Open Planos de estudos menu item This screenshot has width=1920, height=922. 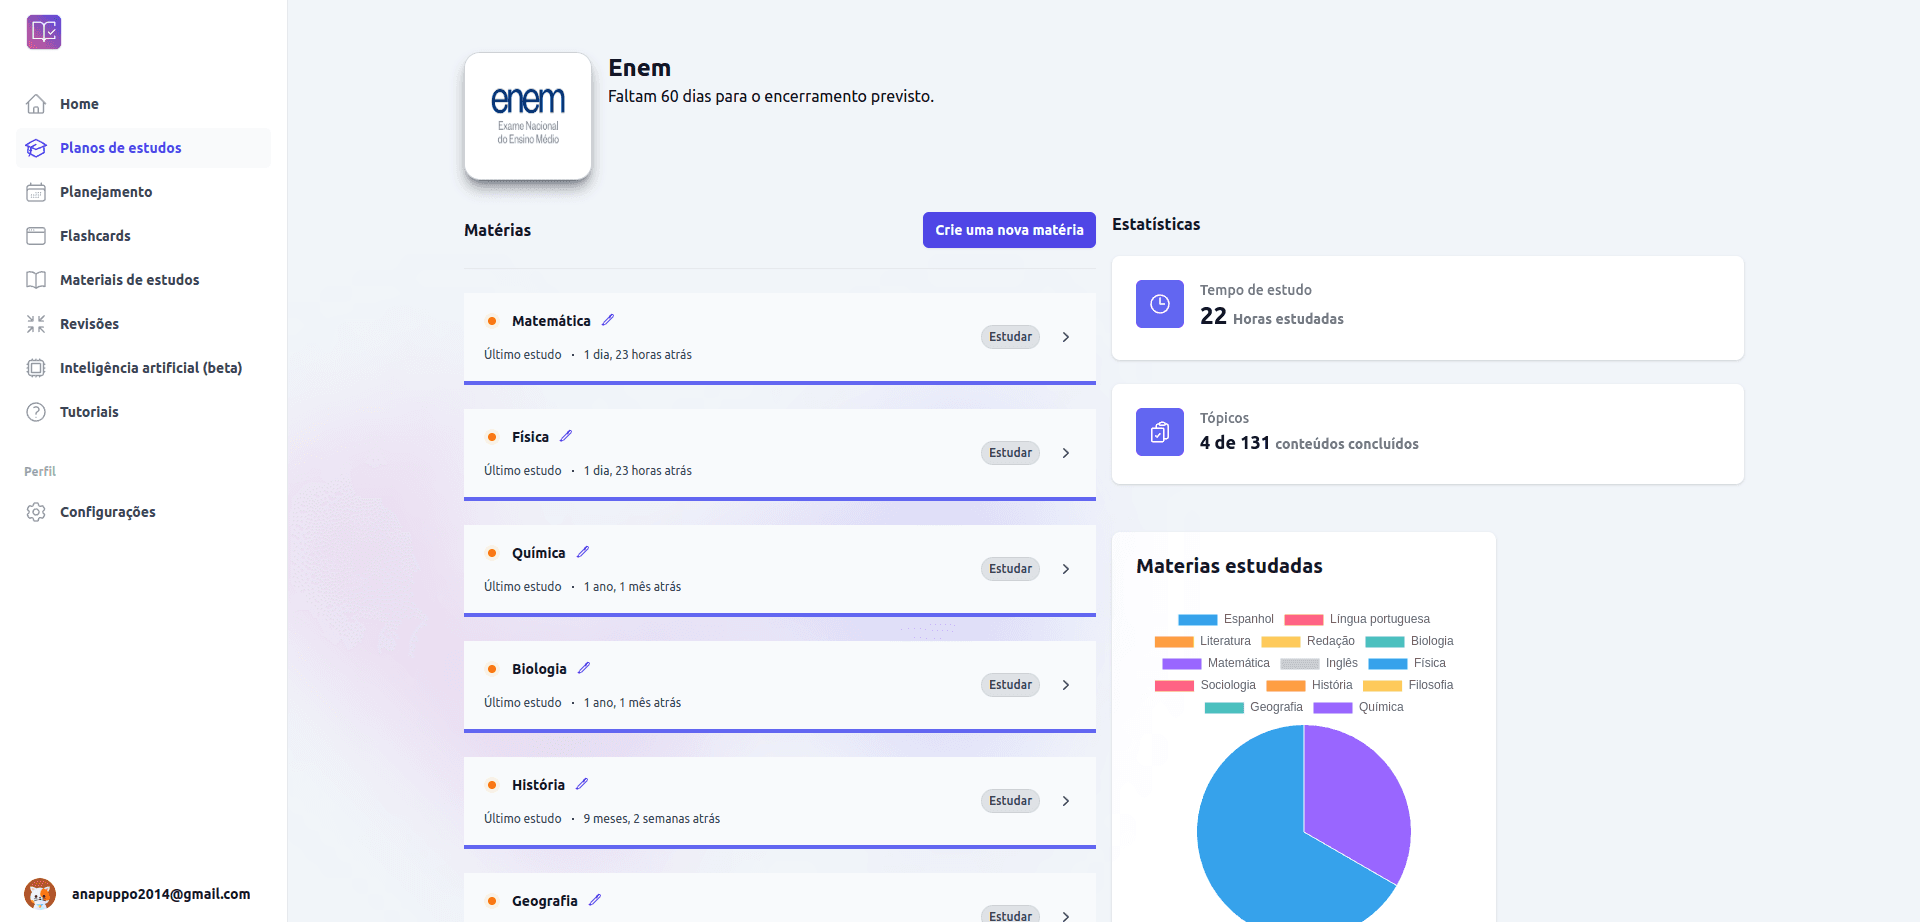coord(144,148)
